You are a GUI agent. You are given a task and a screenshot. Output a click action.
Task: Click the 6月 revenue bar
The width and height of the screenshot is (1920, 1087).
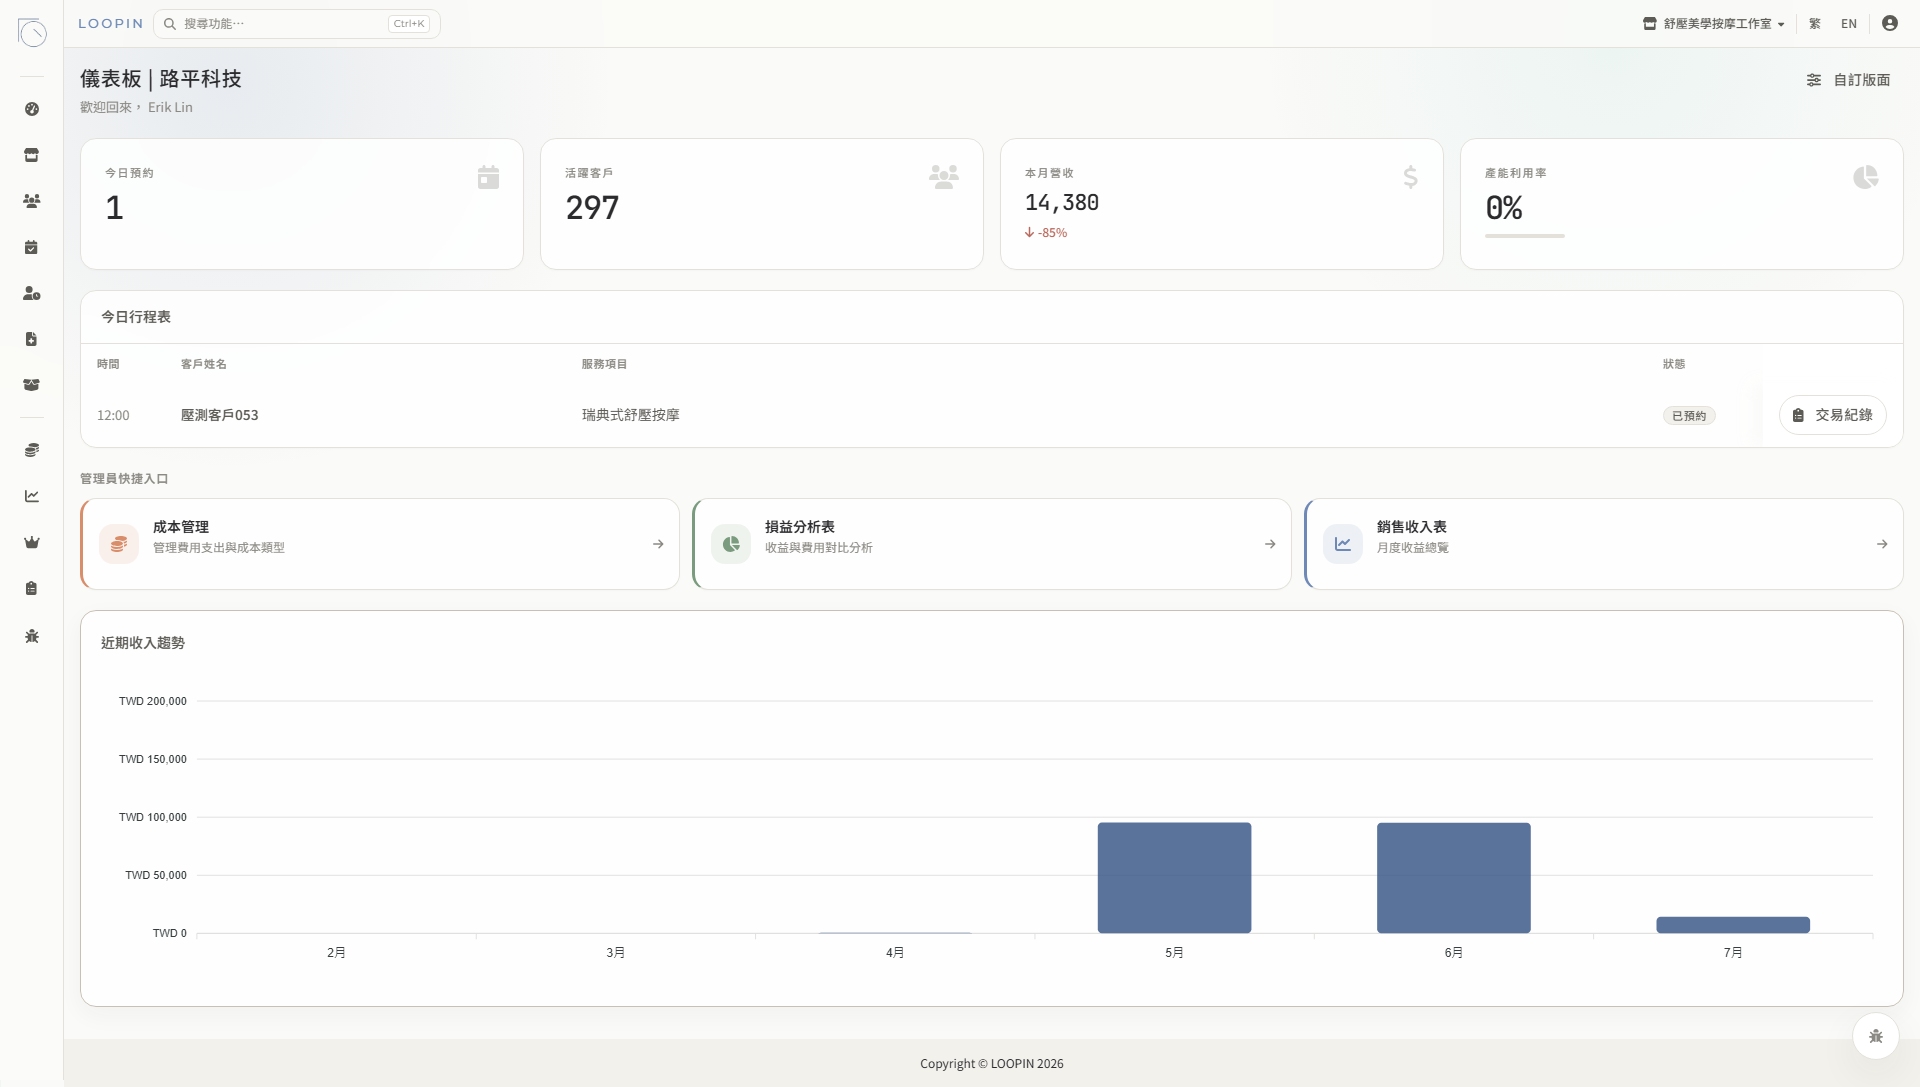pos(1454,878)
